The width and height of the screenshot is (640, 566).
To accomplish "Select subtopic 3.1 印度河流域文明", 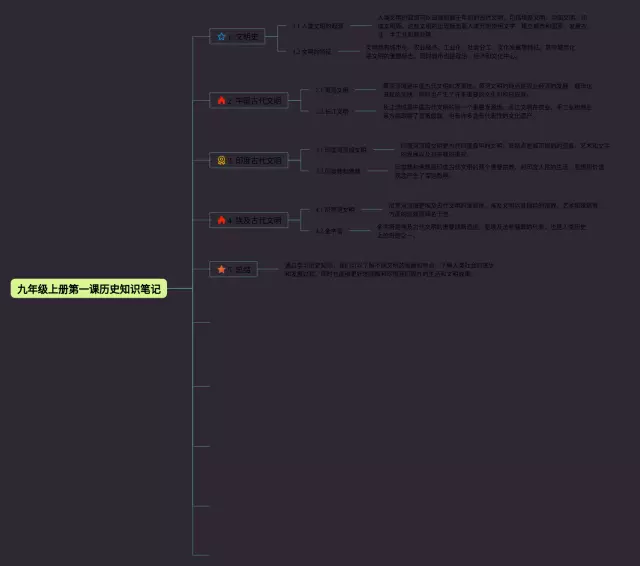I will (341, 150).
